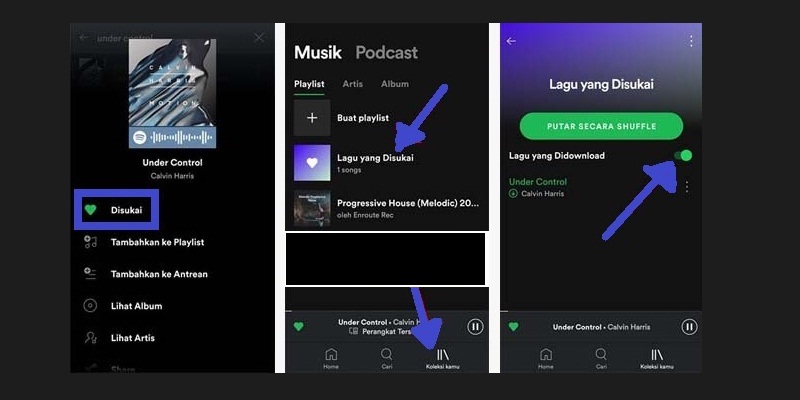Switch to the Podcast tab
The height and width of the screenshot is (400, 800).
386,53
